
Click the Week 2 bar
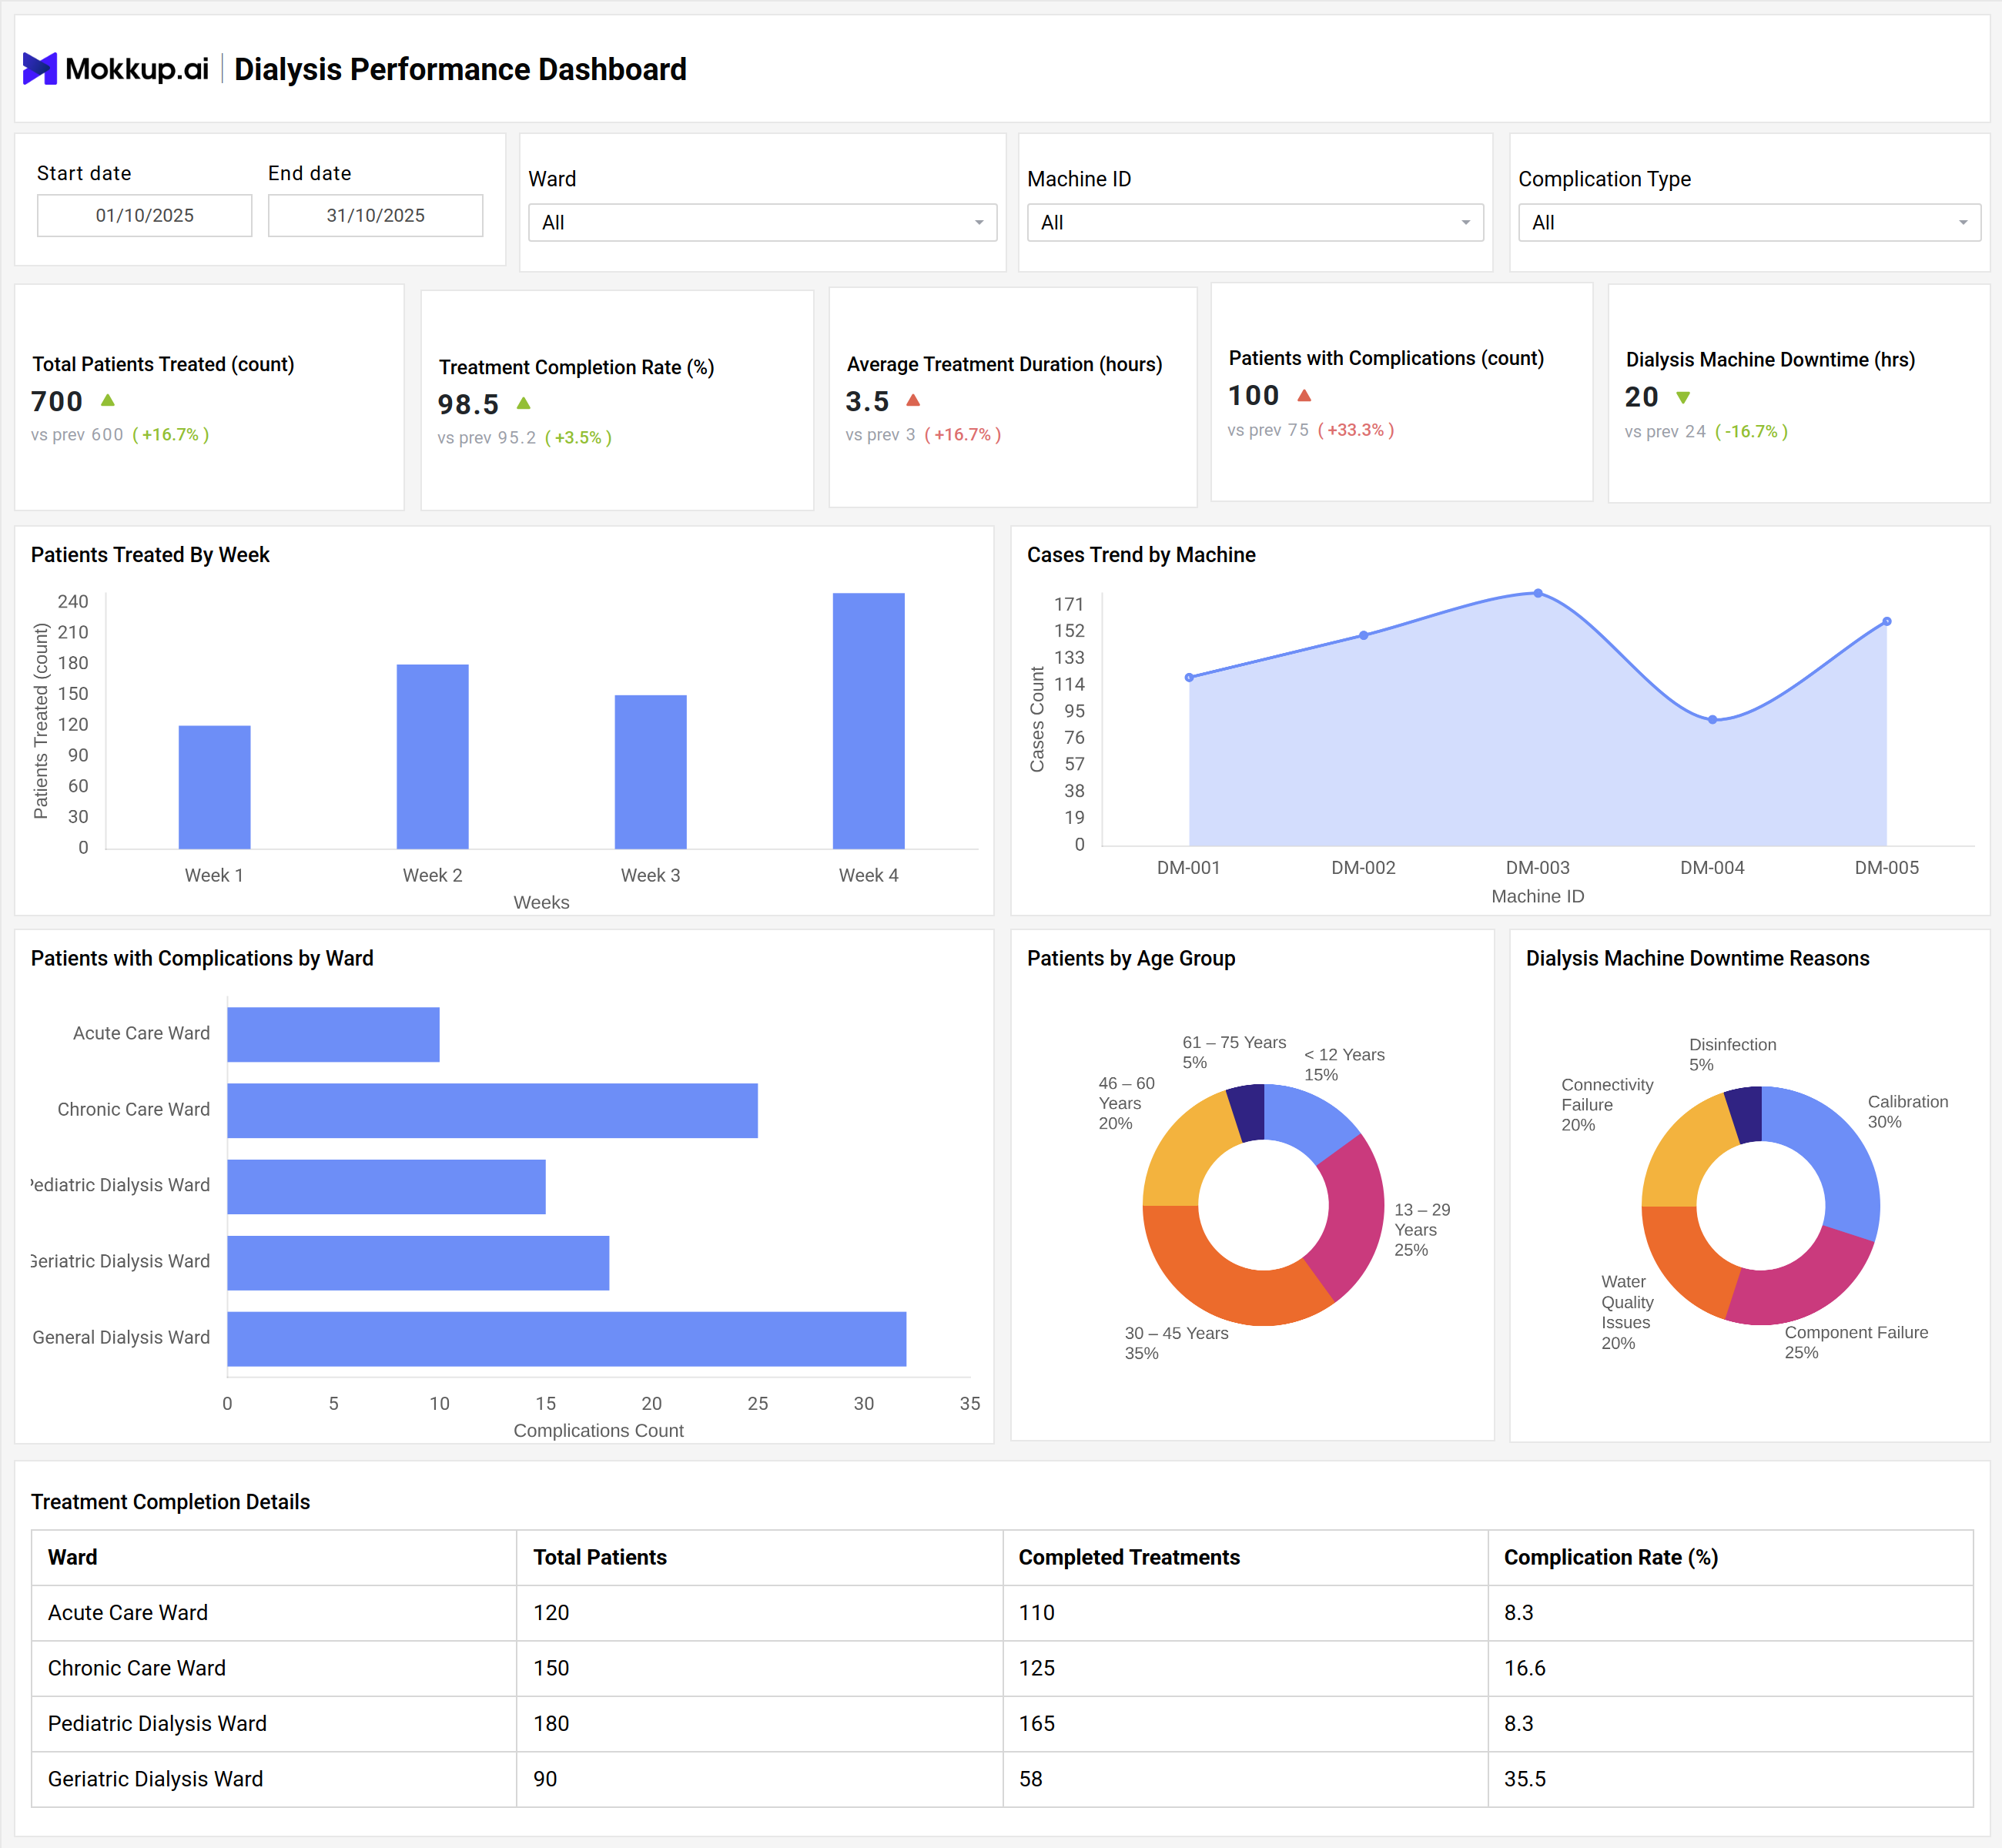(432, 757)
